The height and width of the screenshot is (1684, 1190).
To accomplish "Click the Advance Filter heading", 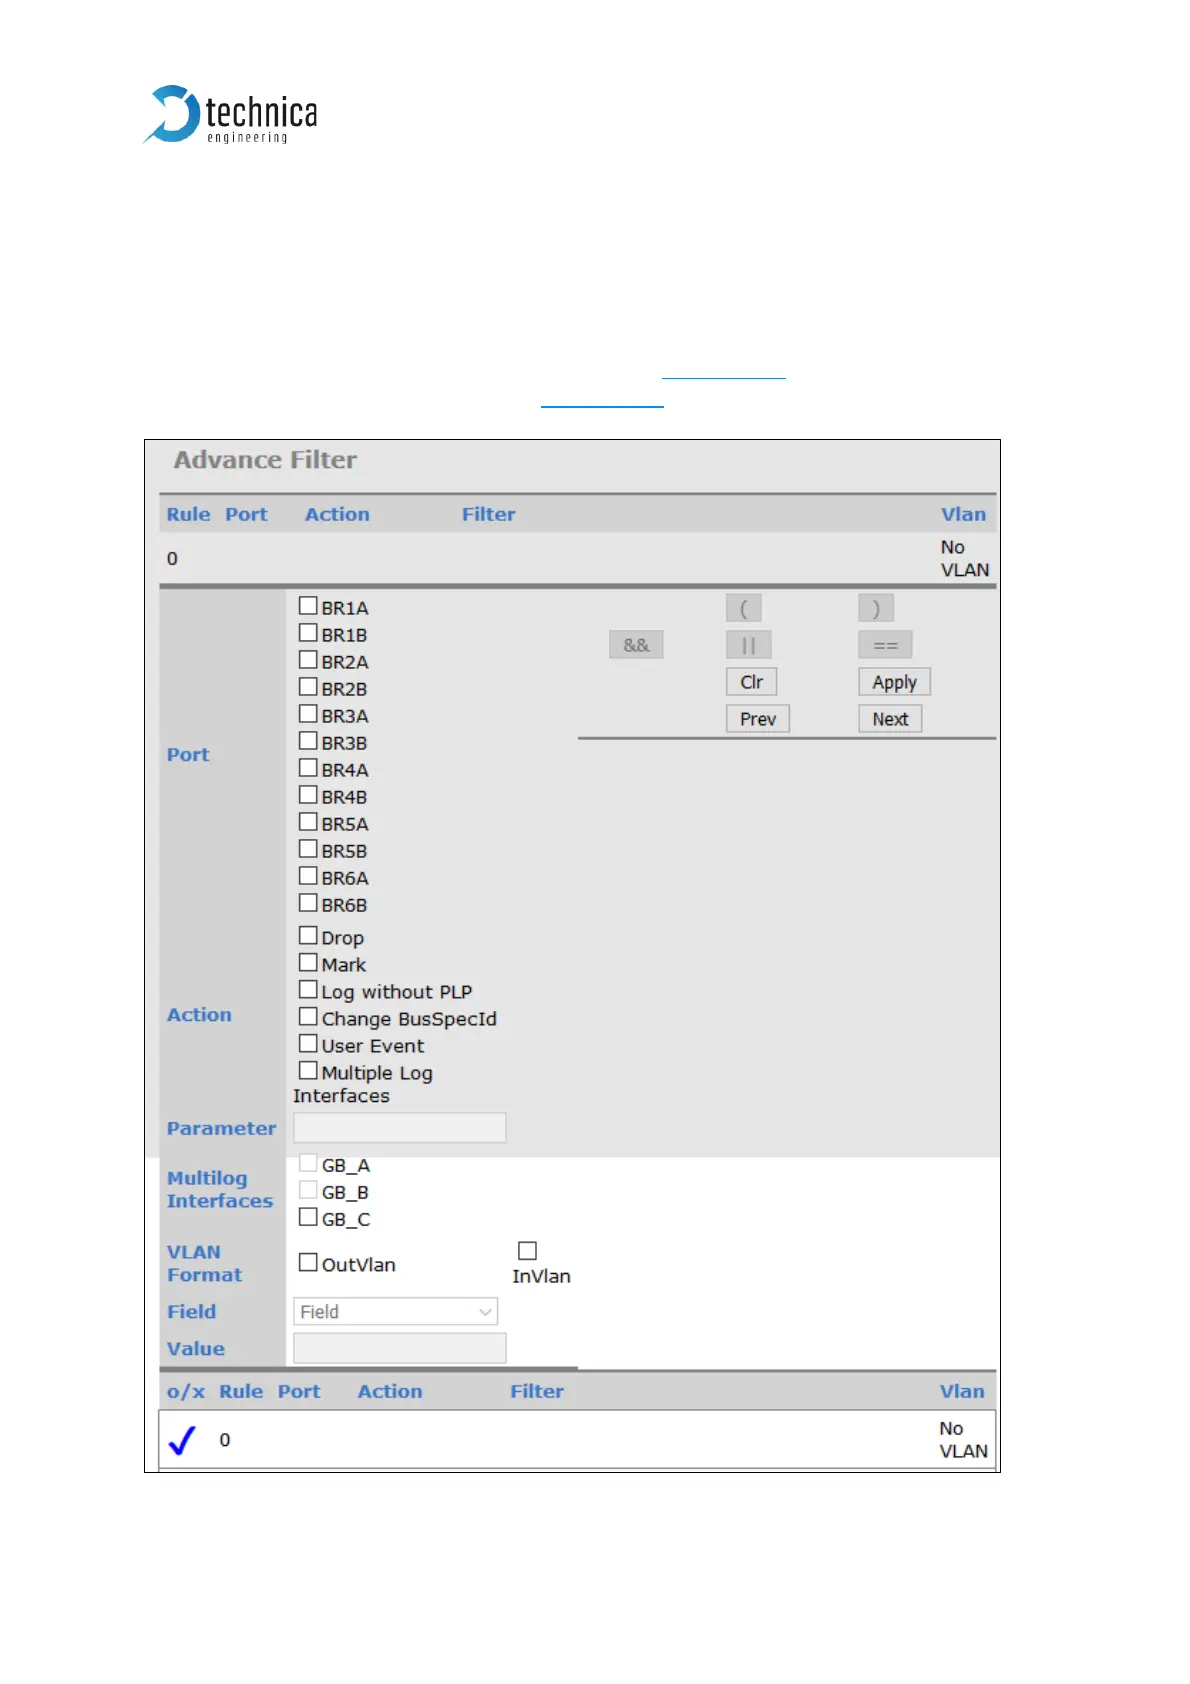I will coord(265,460).
